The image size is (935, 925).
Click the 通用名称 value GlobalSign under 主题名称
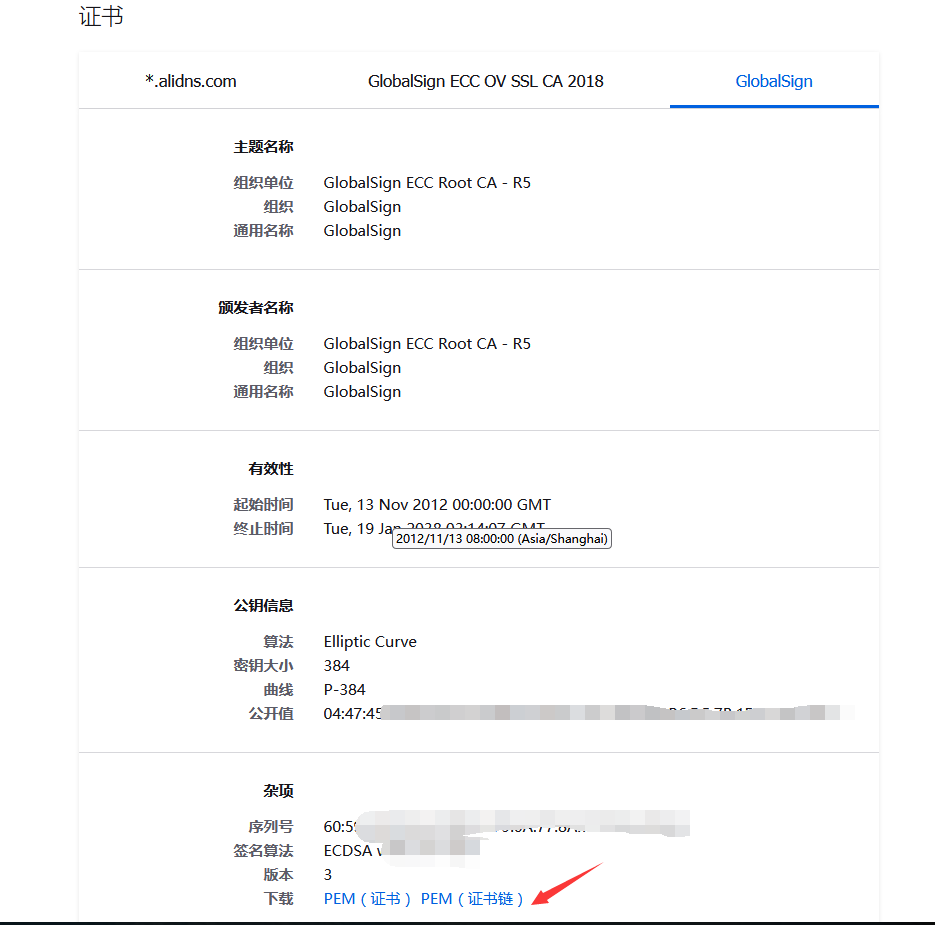tap(362, 231)
